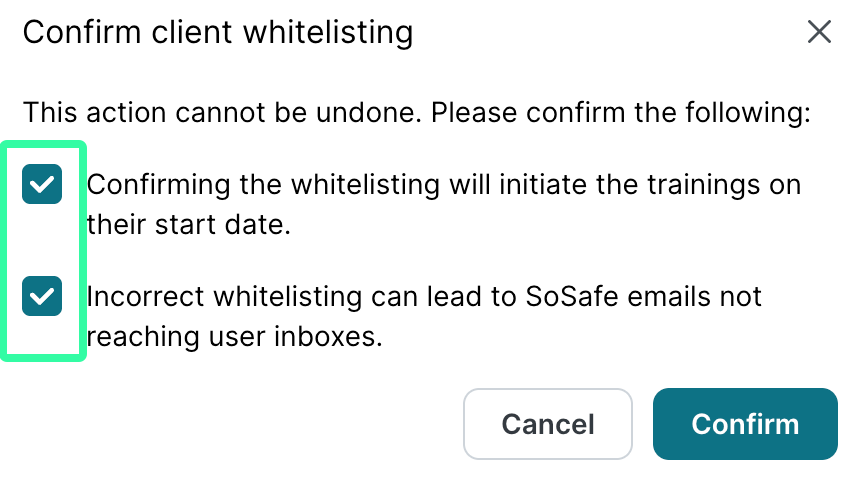Toggle the checkbox beside 'Incorrect whitelisting'
The image size is (854, 478).
(x=42, y=296)
